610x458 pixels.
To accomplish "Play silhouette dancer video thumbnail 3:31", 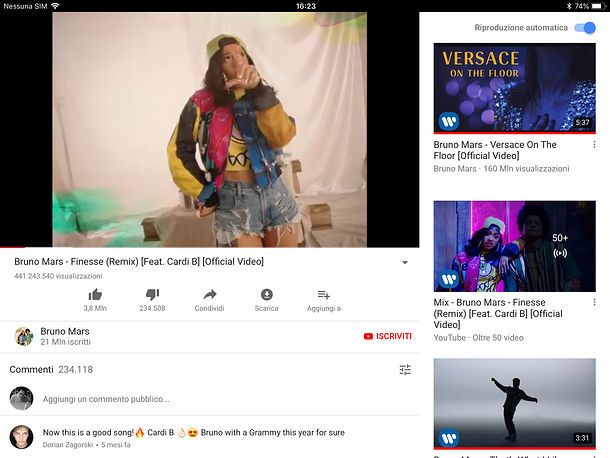I will tap(514, 404).
